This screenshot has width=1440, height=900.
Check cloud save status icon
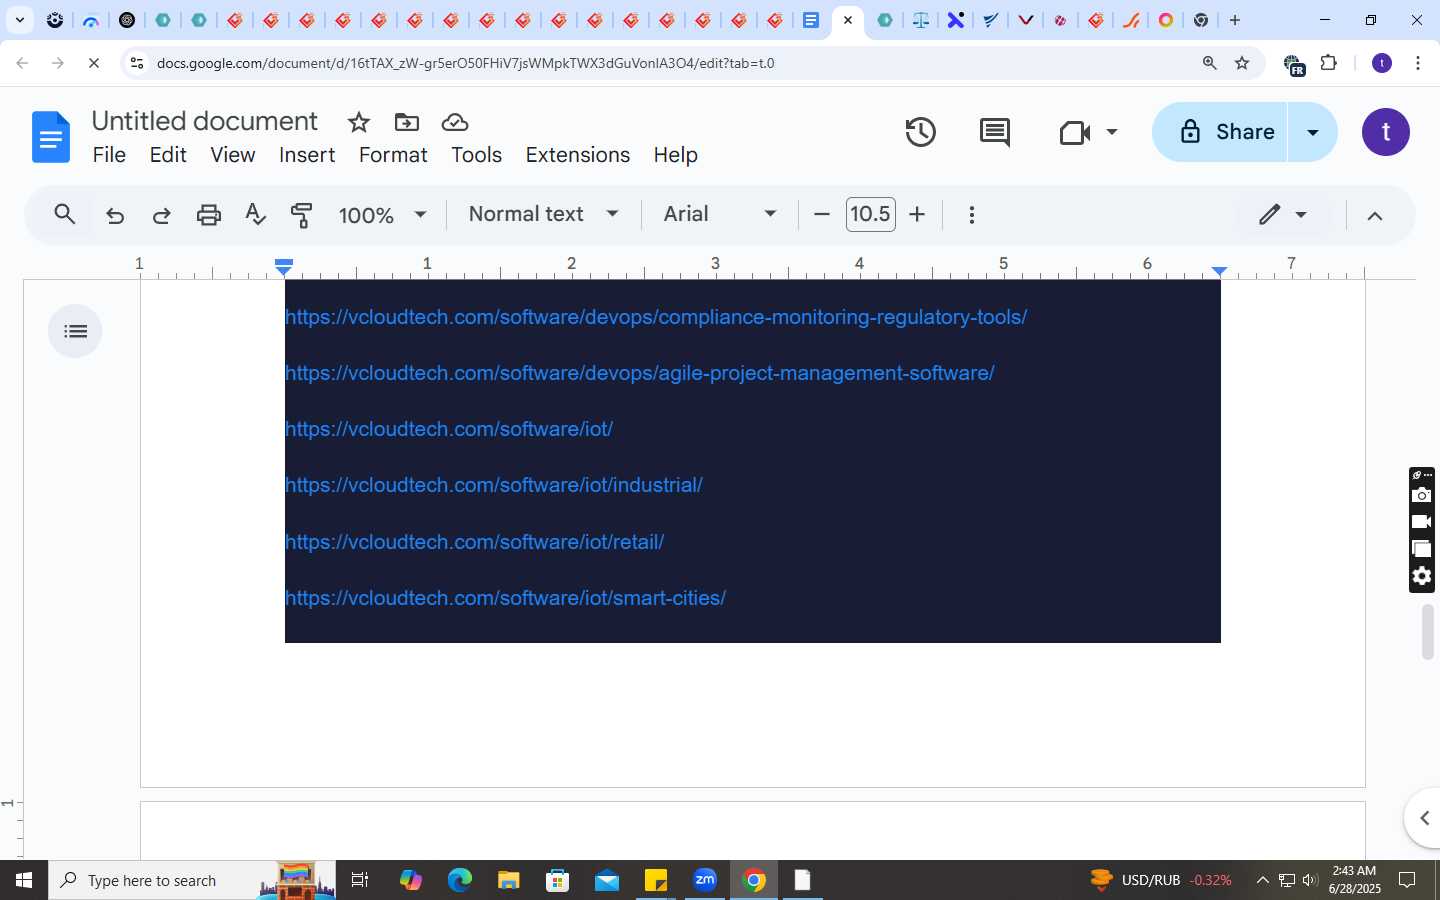tap(455, 122)
